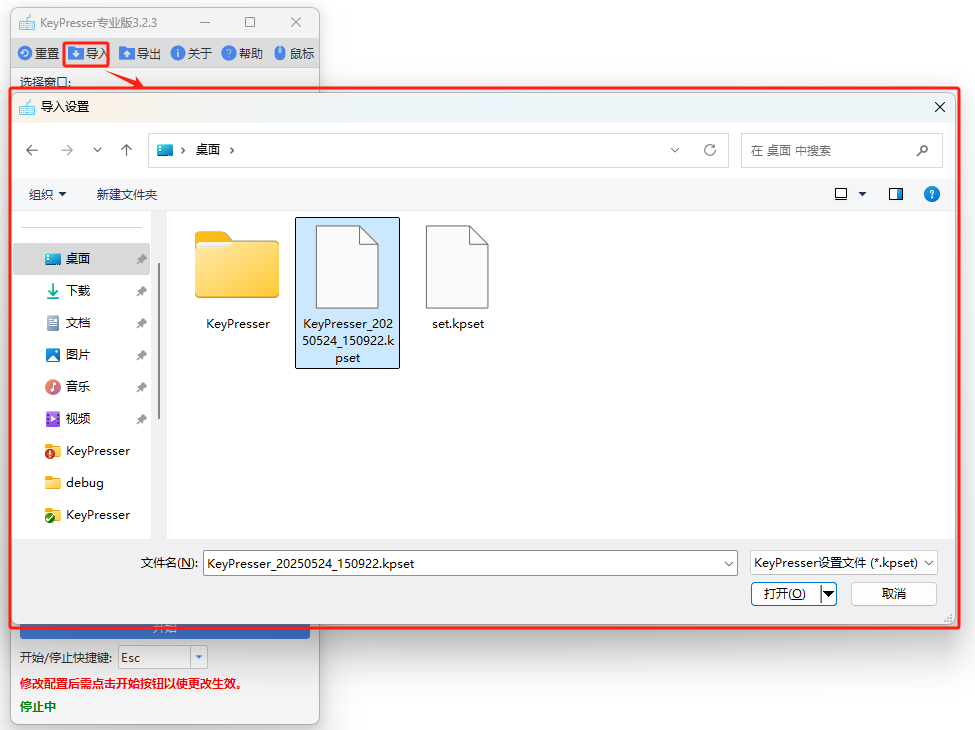The image size is (975, 730).
Task: Click the magnifier search icon
Action: [x=922, y=150]
